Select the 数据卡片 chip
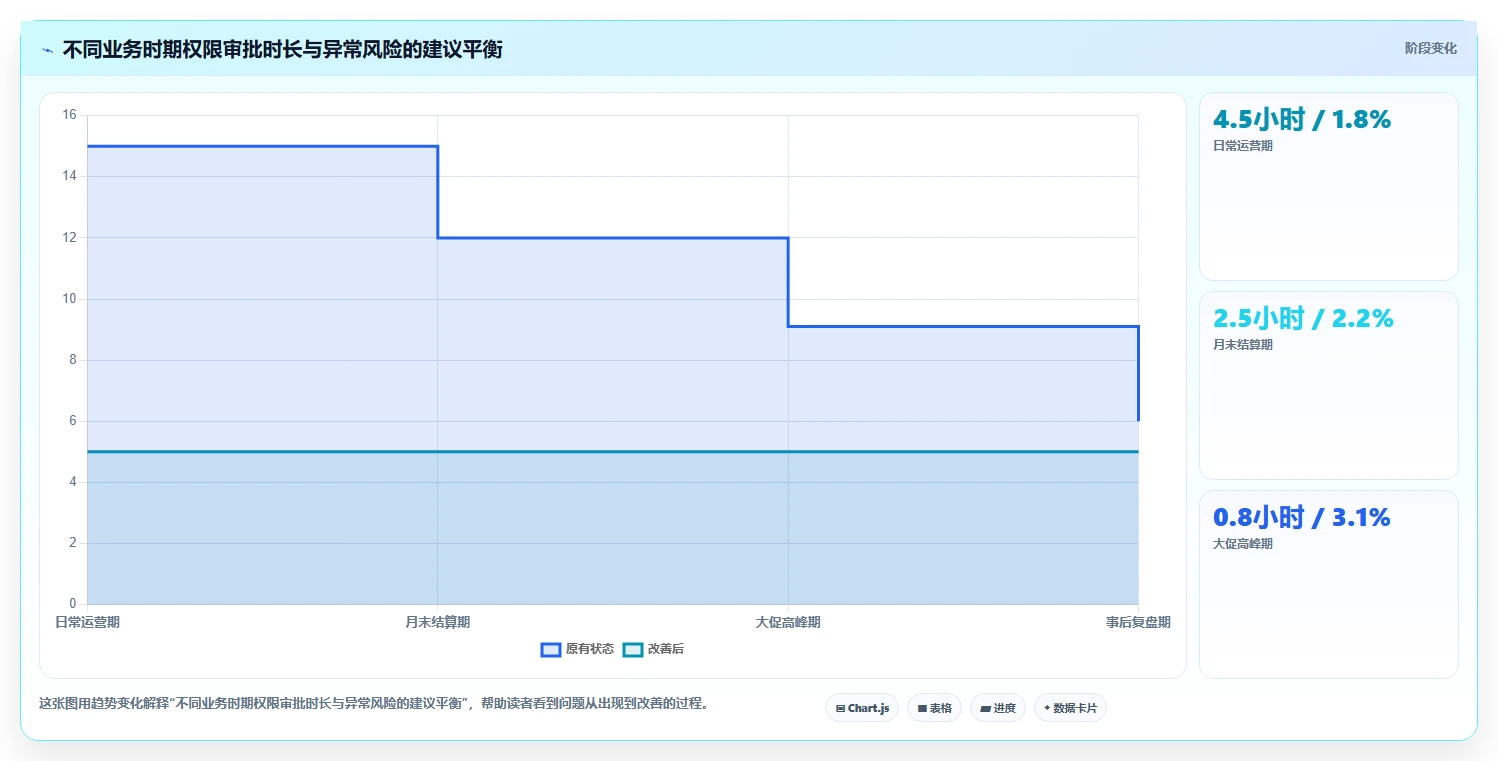 (1070, 708)
